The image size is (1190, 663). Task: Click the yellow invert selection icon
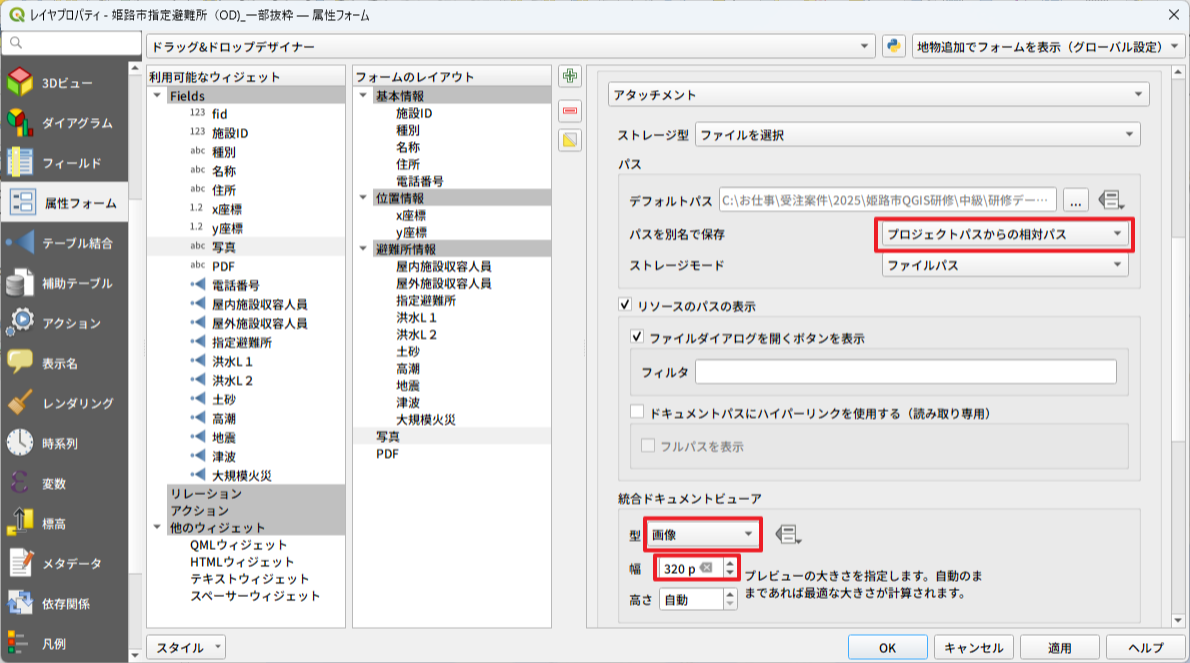click(570, 141)
